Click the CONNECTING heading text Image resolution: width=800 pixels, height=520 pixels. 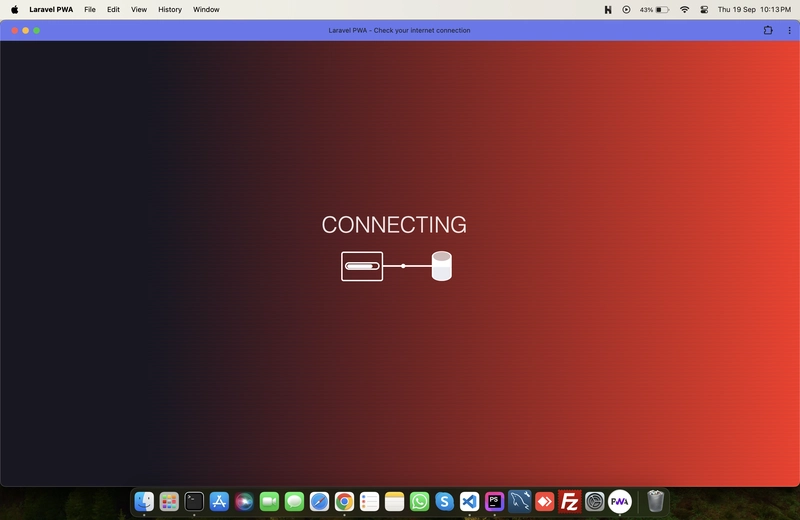coord(394,225)
